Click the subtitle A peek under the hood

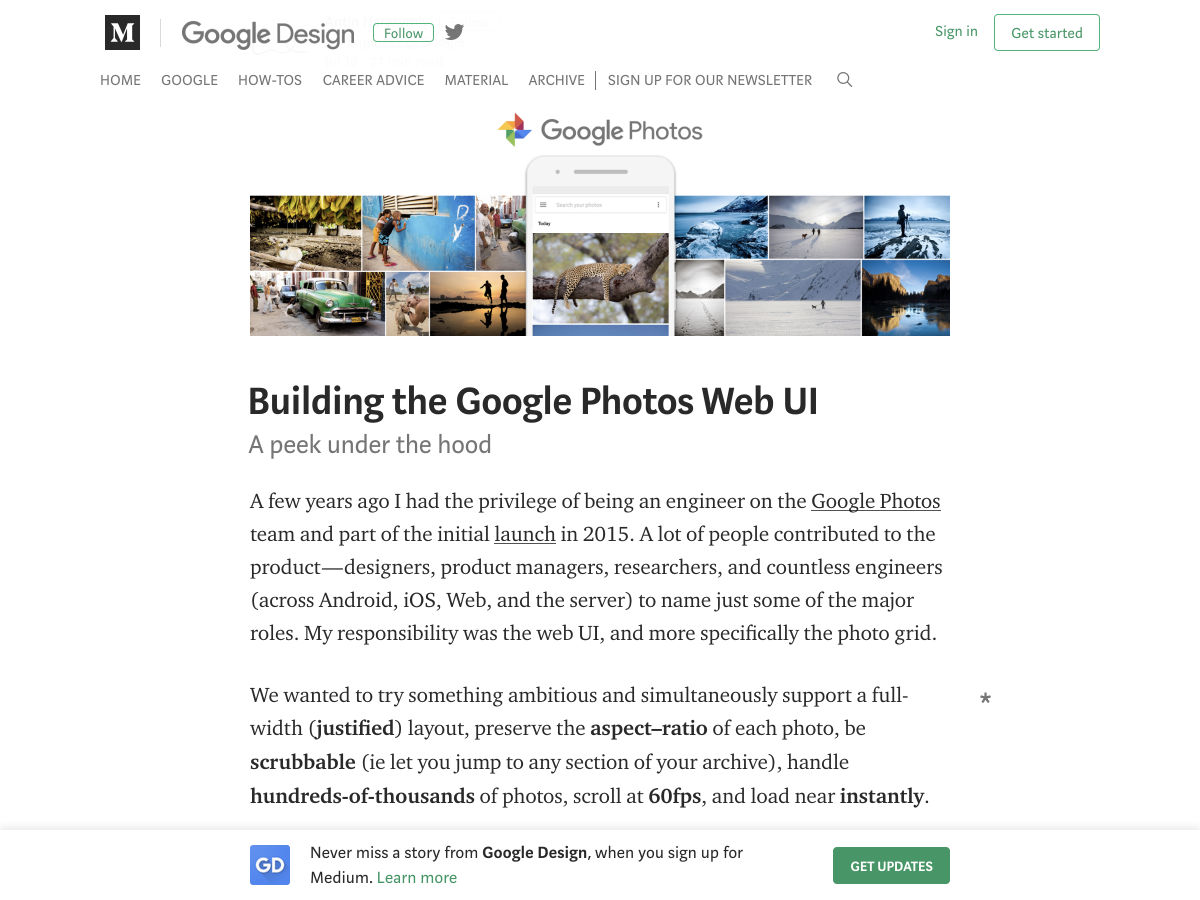click(x=370, y=445)
